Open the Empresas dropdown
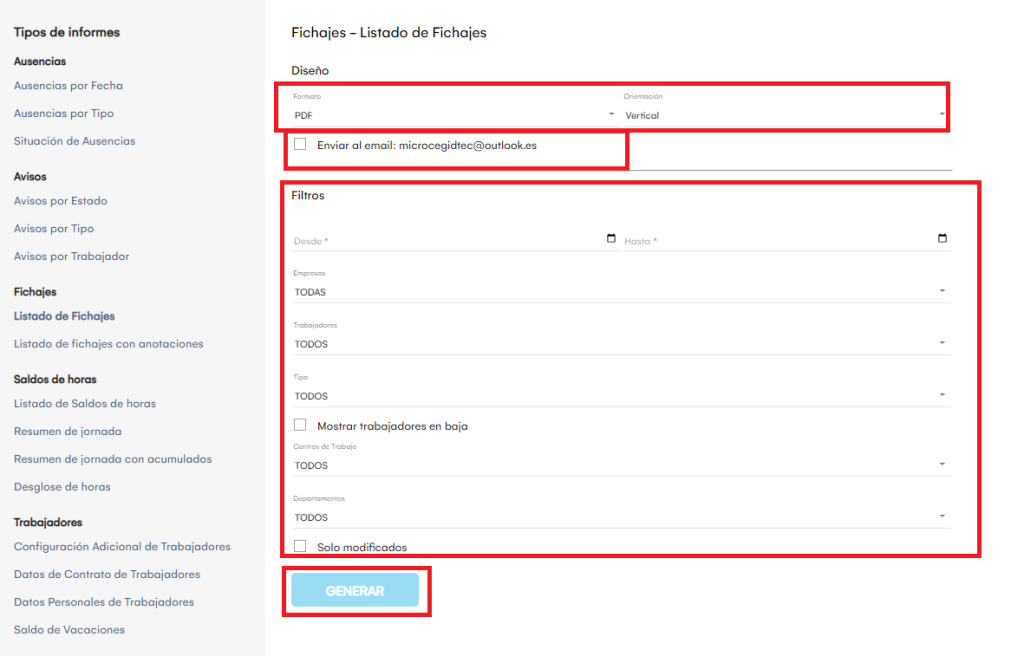 pos(620,292)
